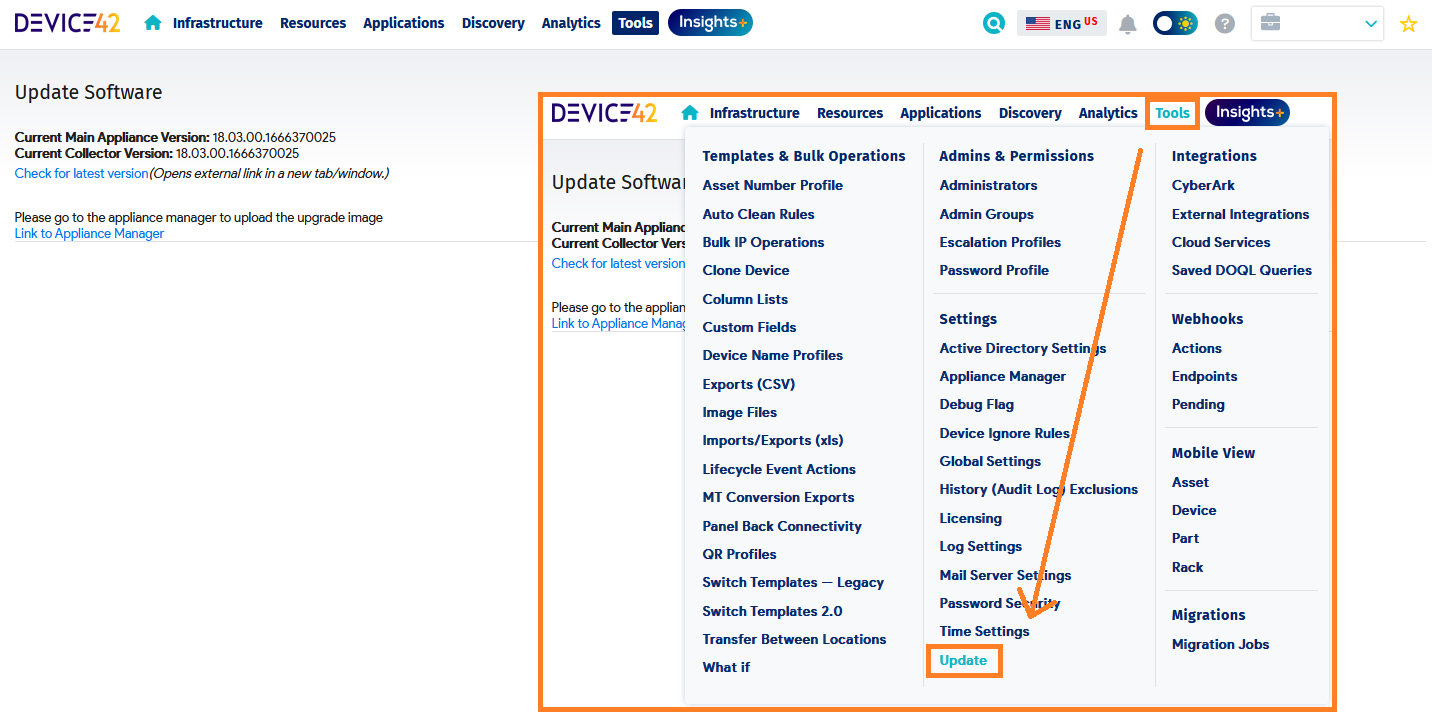
Task: Open CyberArk integration
Action: tap(1203, 185)
